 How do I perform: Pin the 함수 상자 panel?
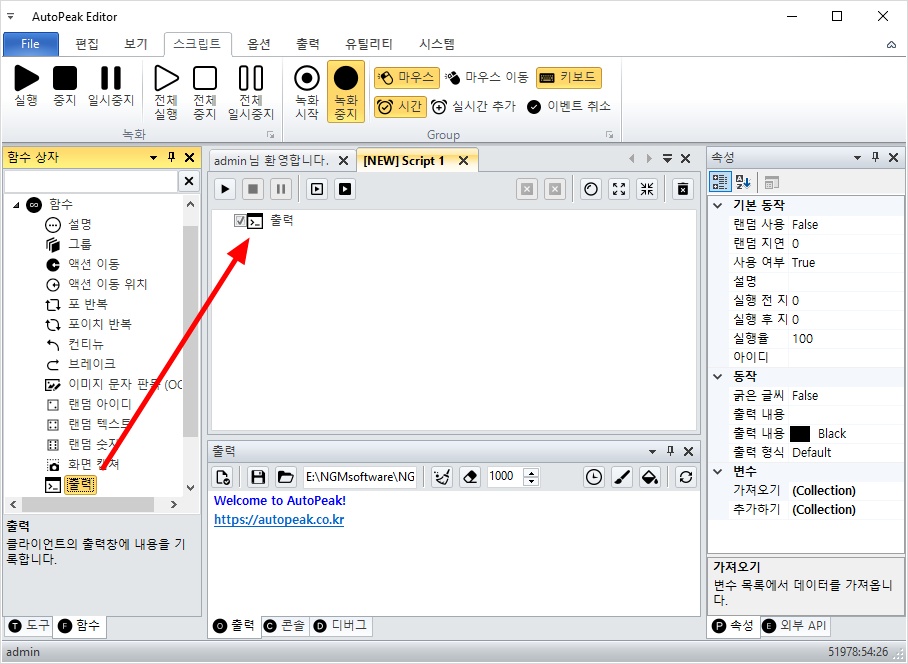171,157
